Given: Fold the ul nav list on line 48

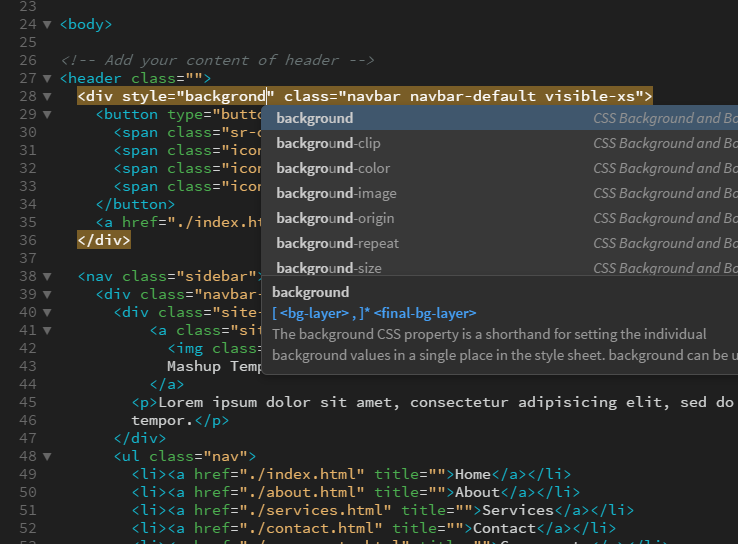Looking at the screenshot, I should [x=47, y=457].
